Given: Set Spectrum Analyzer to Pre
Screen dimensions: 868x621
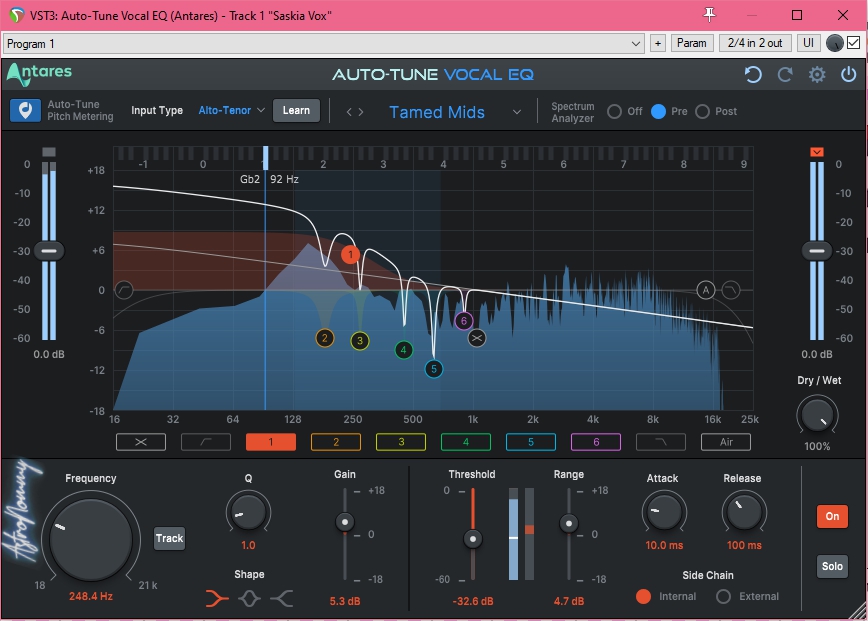Looking at the screenshot, I should pos(658,111).
